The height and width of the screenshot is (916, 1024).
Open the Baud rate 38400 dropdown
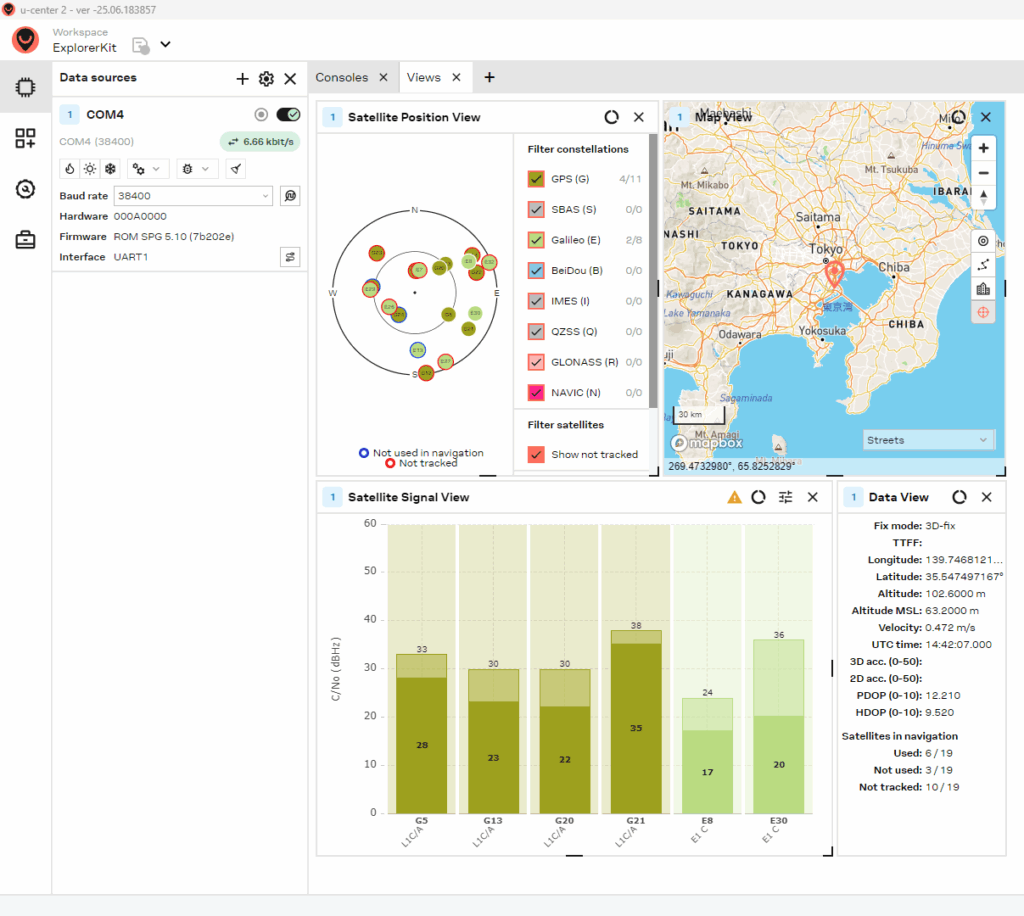point(193,196)
